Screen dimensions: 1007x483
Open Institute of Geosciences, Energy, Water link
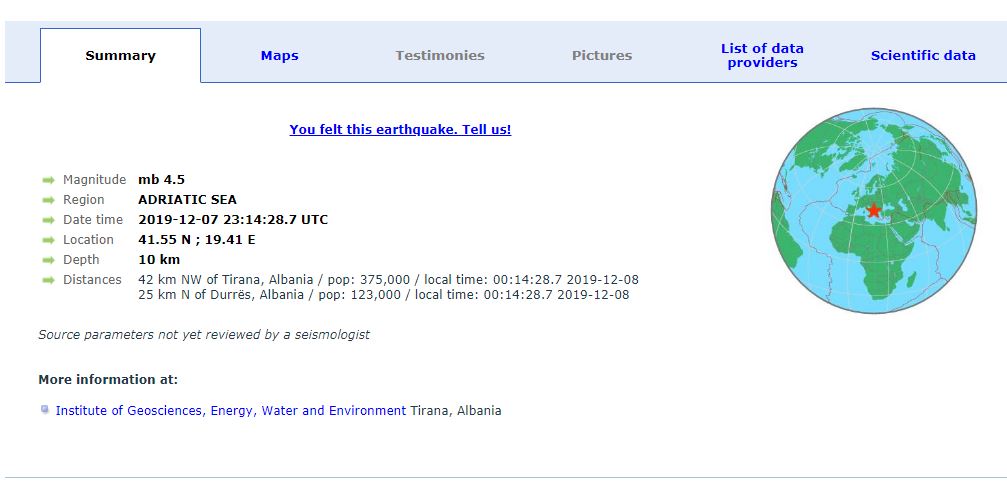231,411
